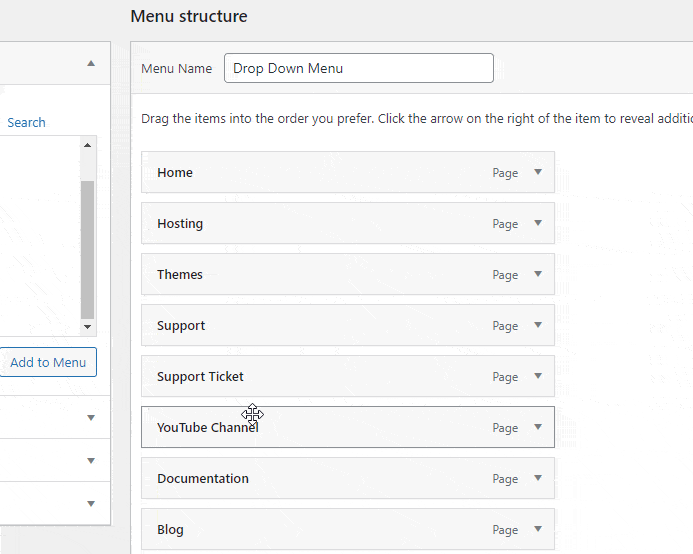The width and height of the screenshot is (693, 554).
Task: Expand first collapsed panel below Add to Menu
Action: pos(91,417)
